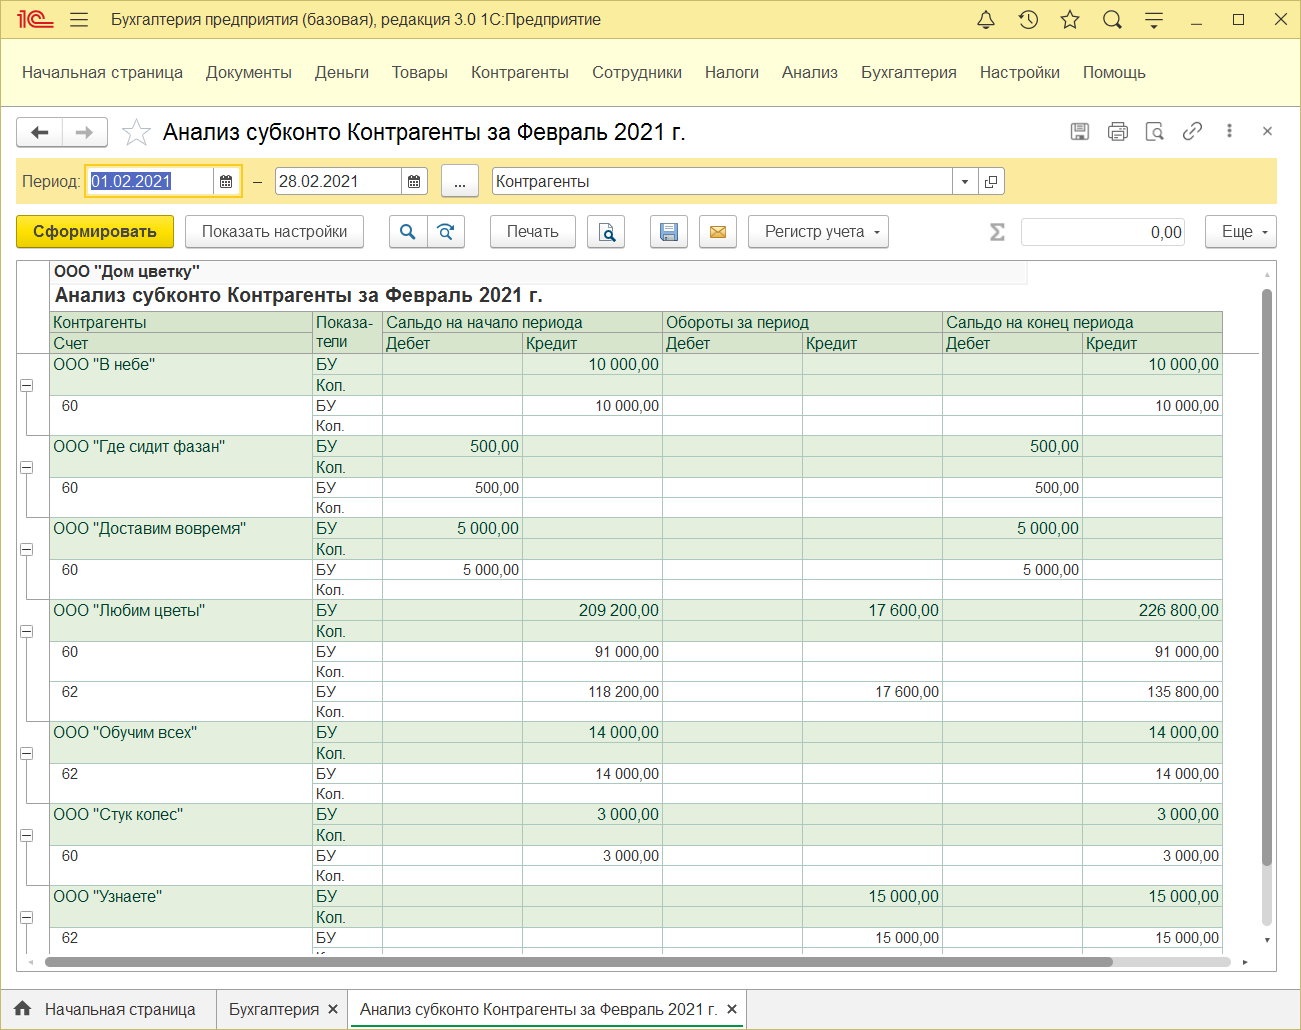Open preview icon beside Печать

click(x=606, y=232)
